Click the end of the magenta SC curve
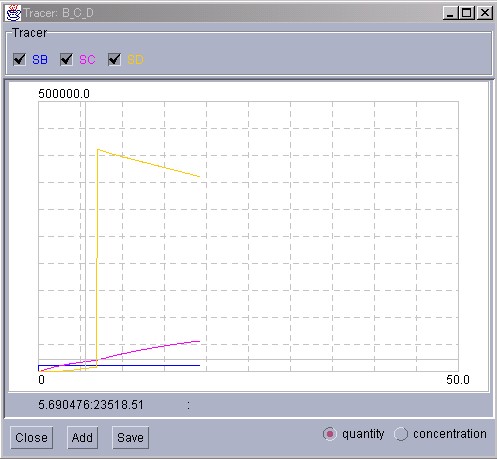 pyautogui.click(x=199, y=341)
